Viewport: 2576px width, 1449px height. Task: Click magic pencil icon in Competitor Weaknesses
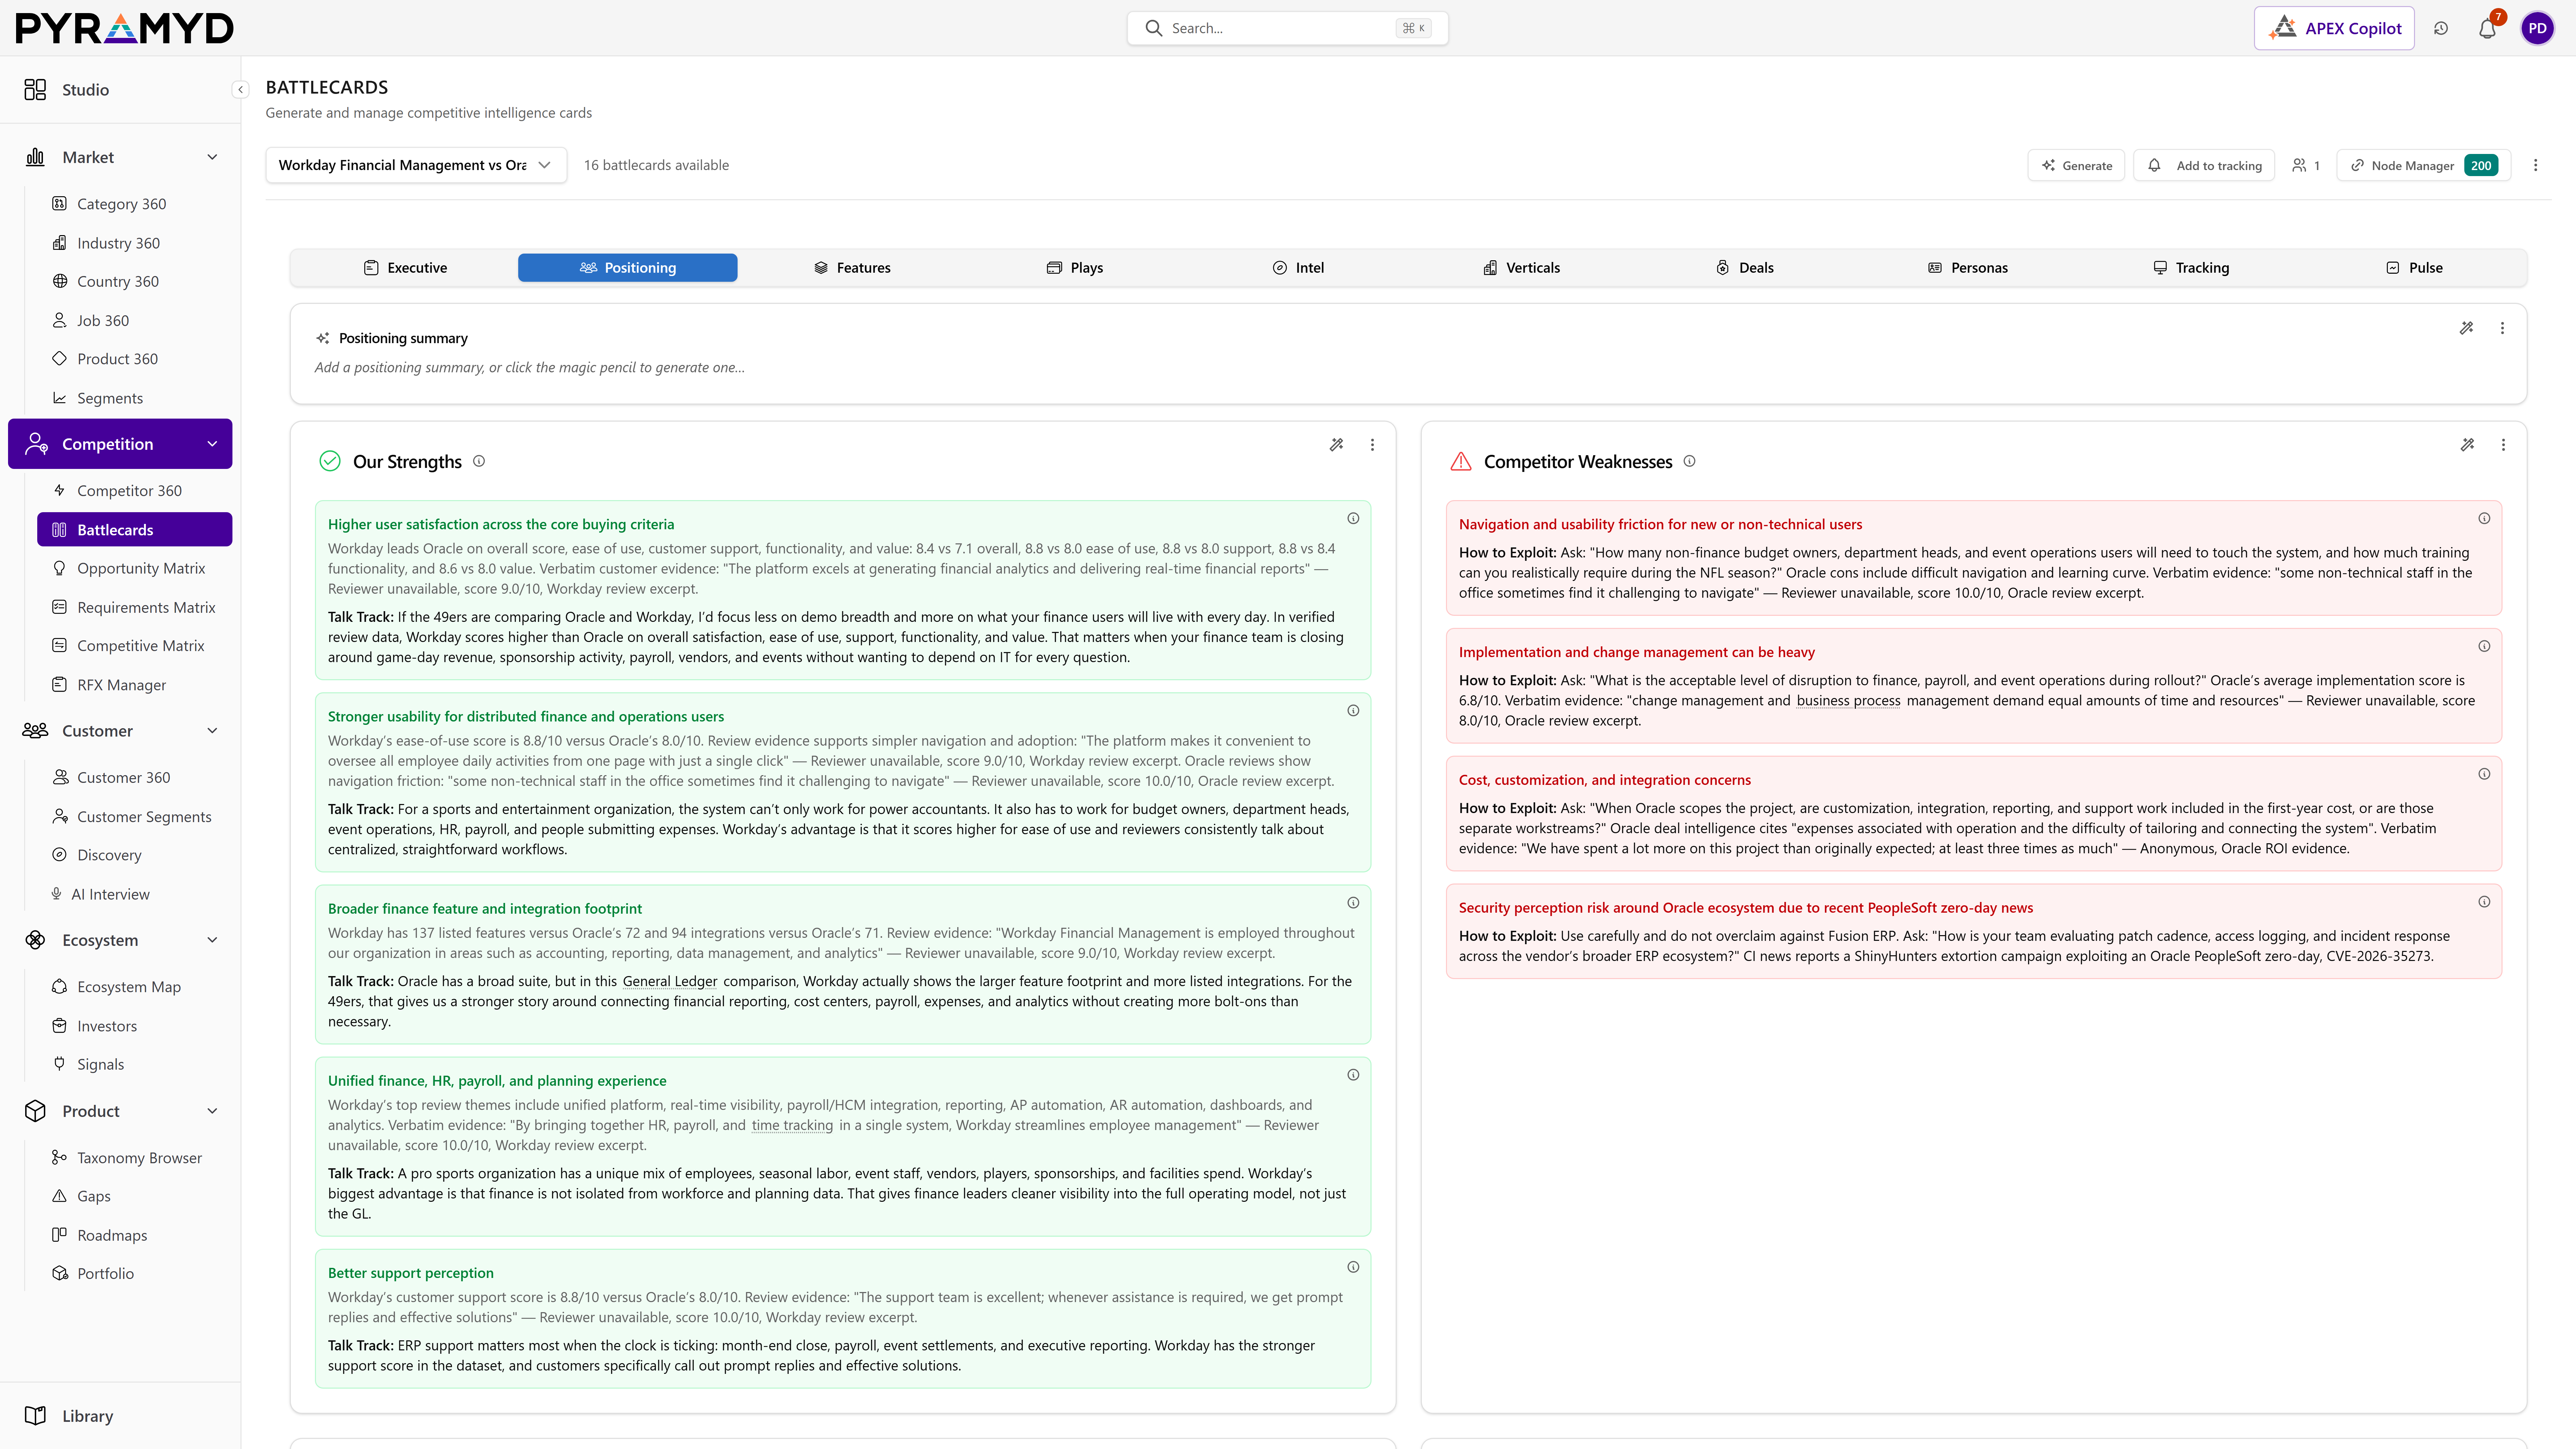(2467, 445)
